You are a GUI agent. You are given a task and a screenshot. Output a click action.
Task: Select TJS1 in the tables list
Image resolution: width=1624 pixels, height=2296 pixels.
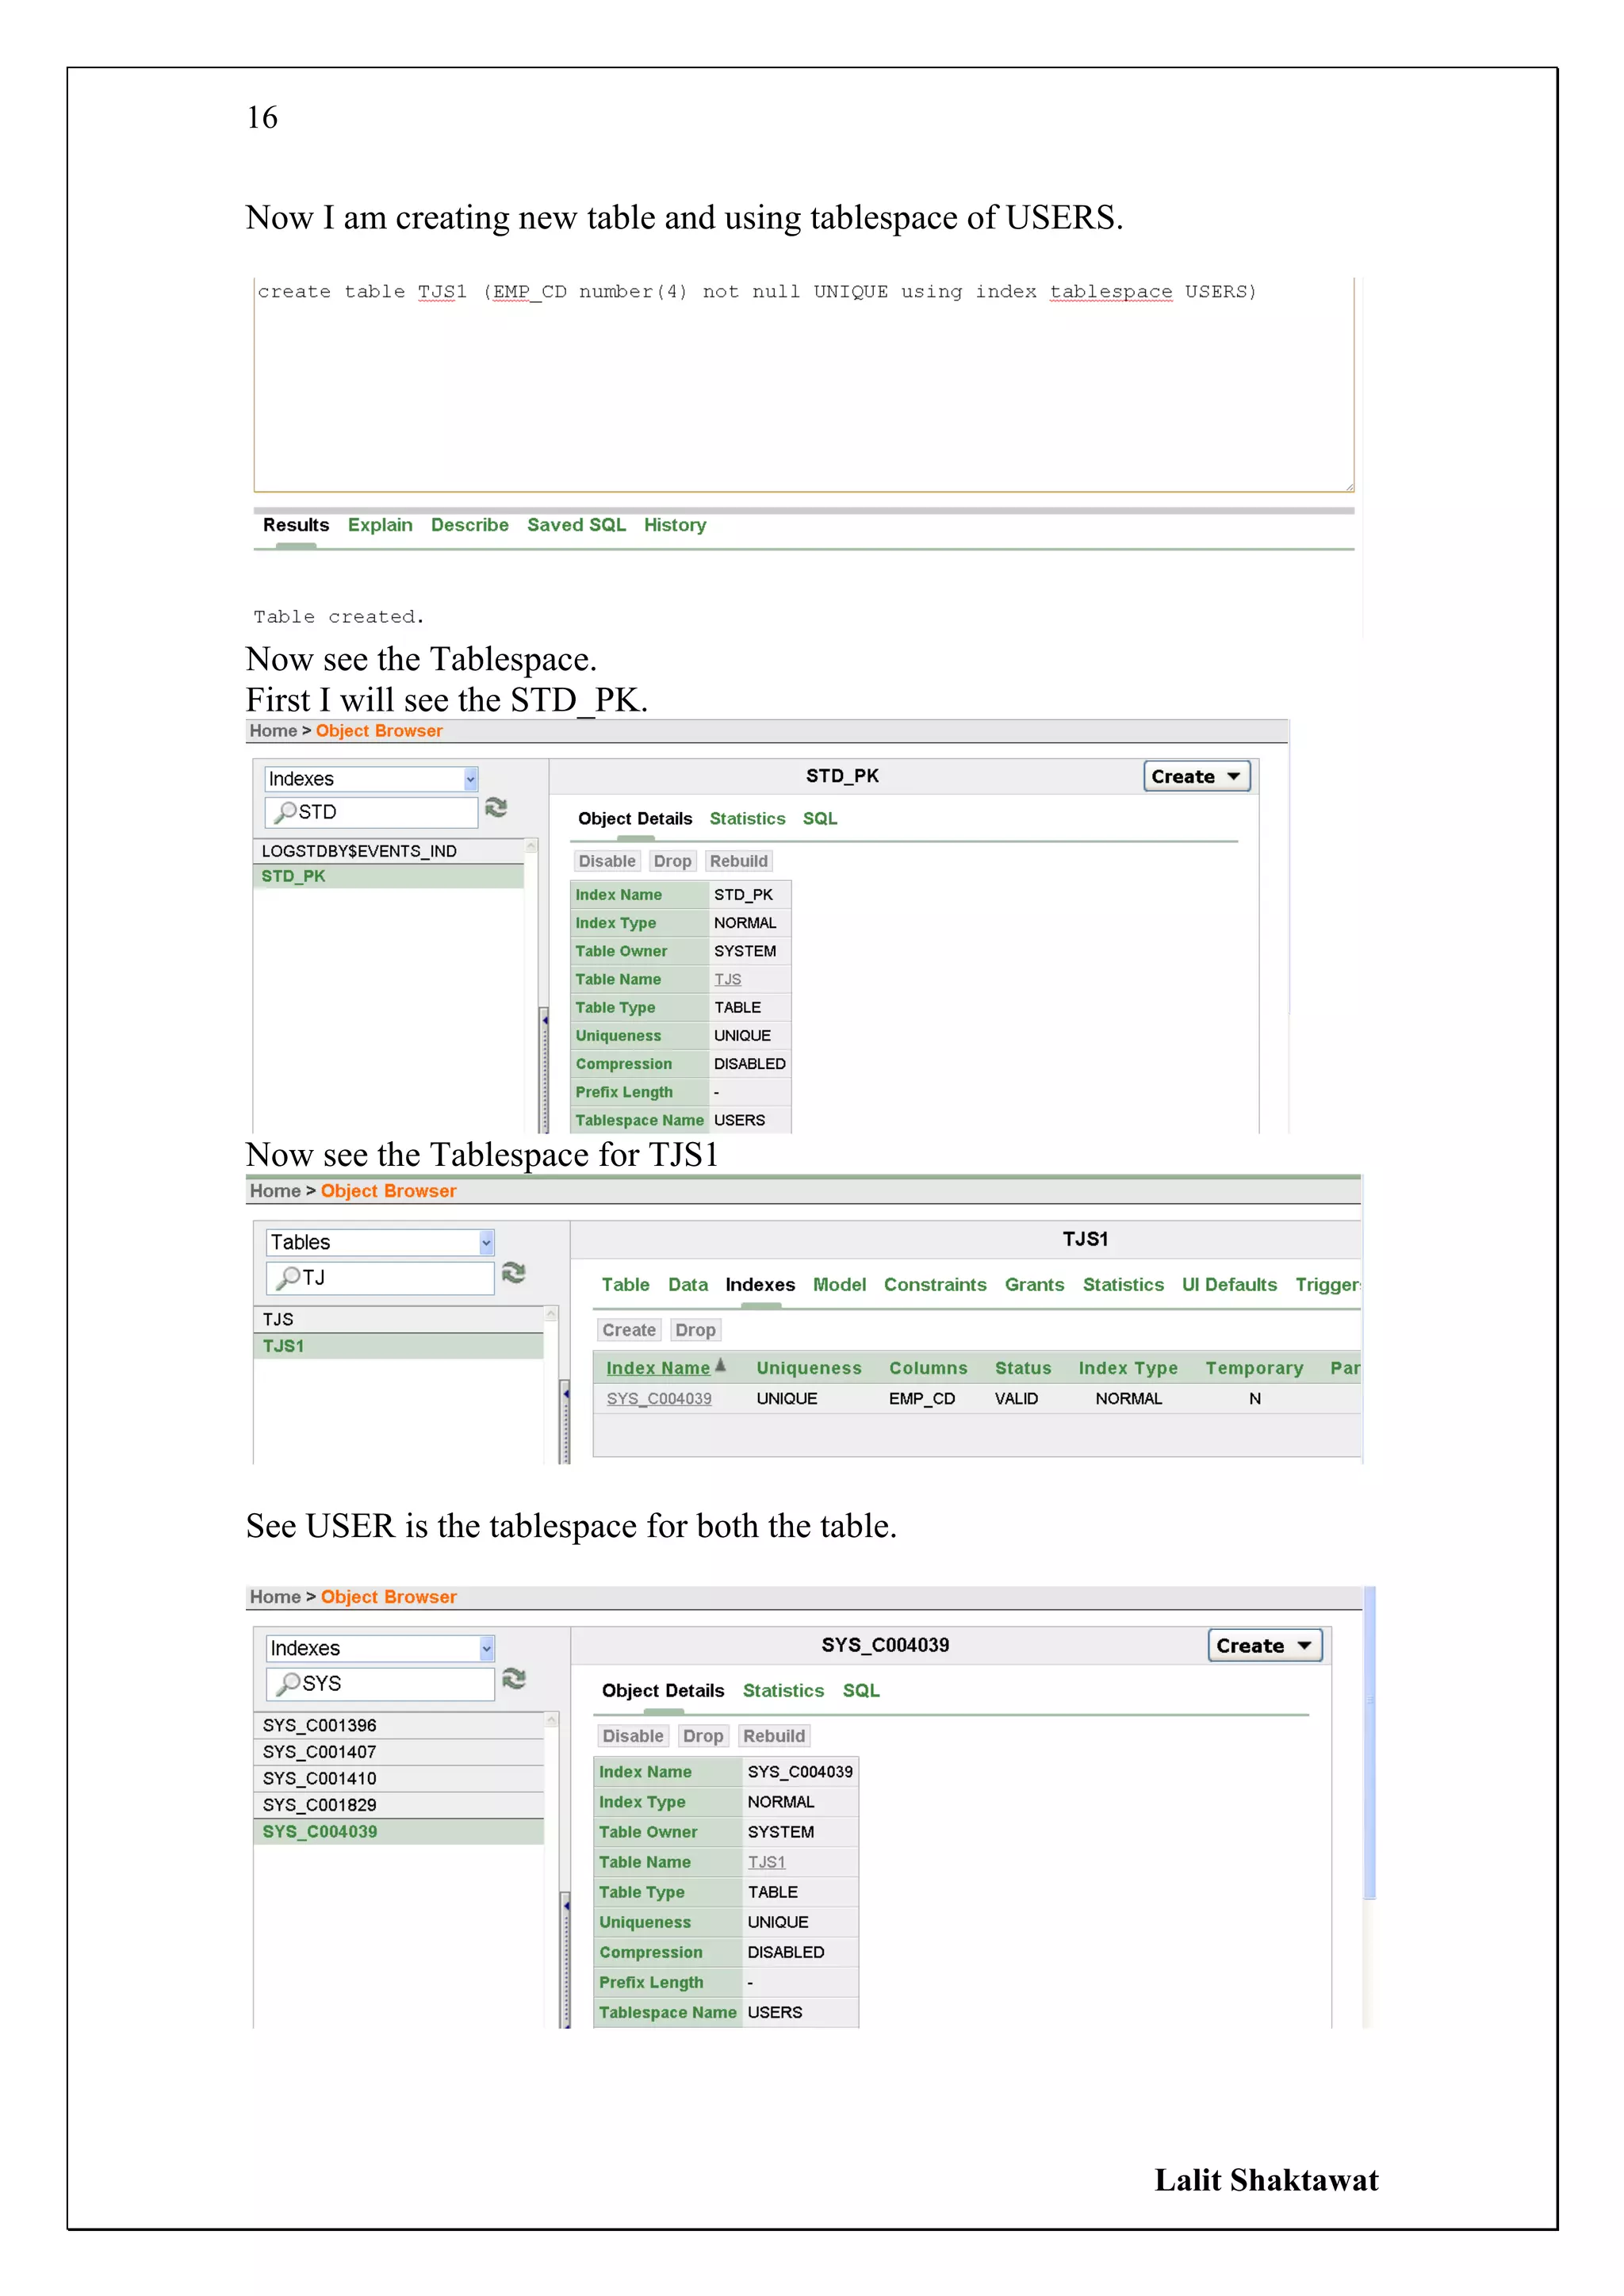(x=398, y=1346)
